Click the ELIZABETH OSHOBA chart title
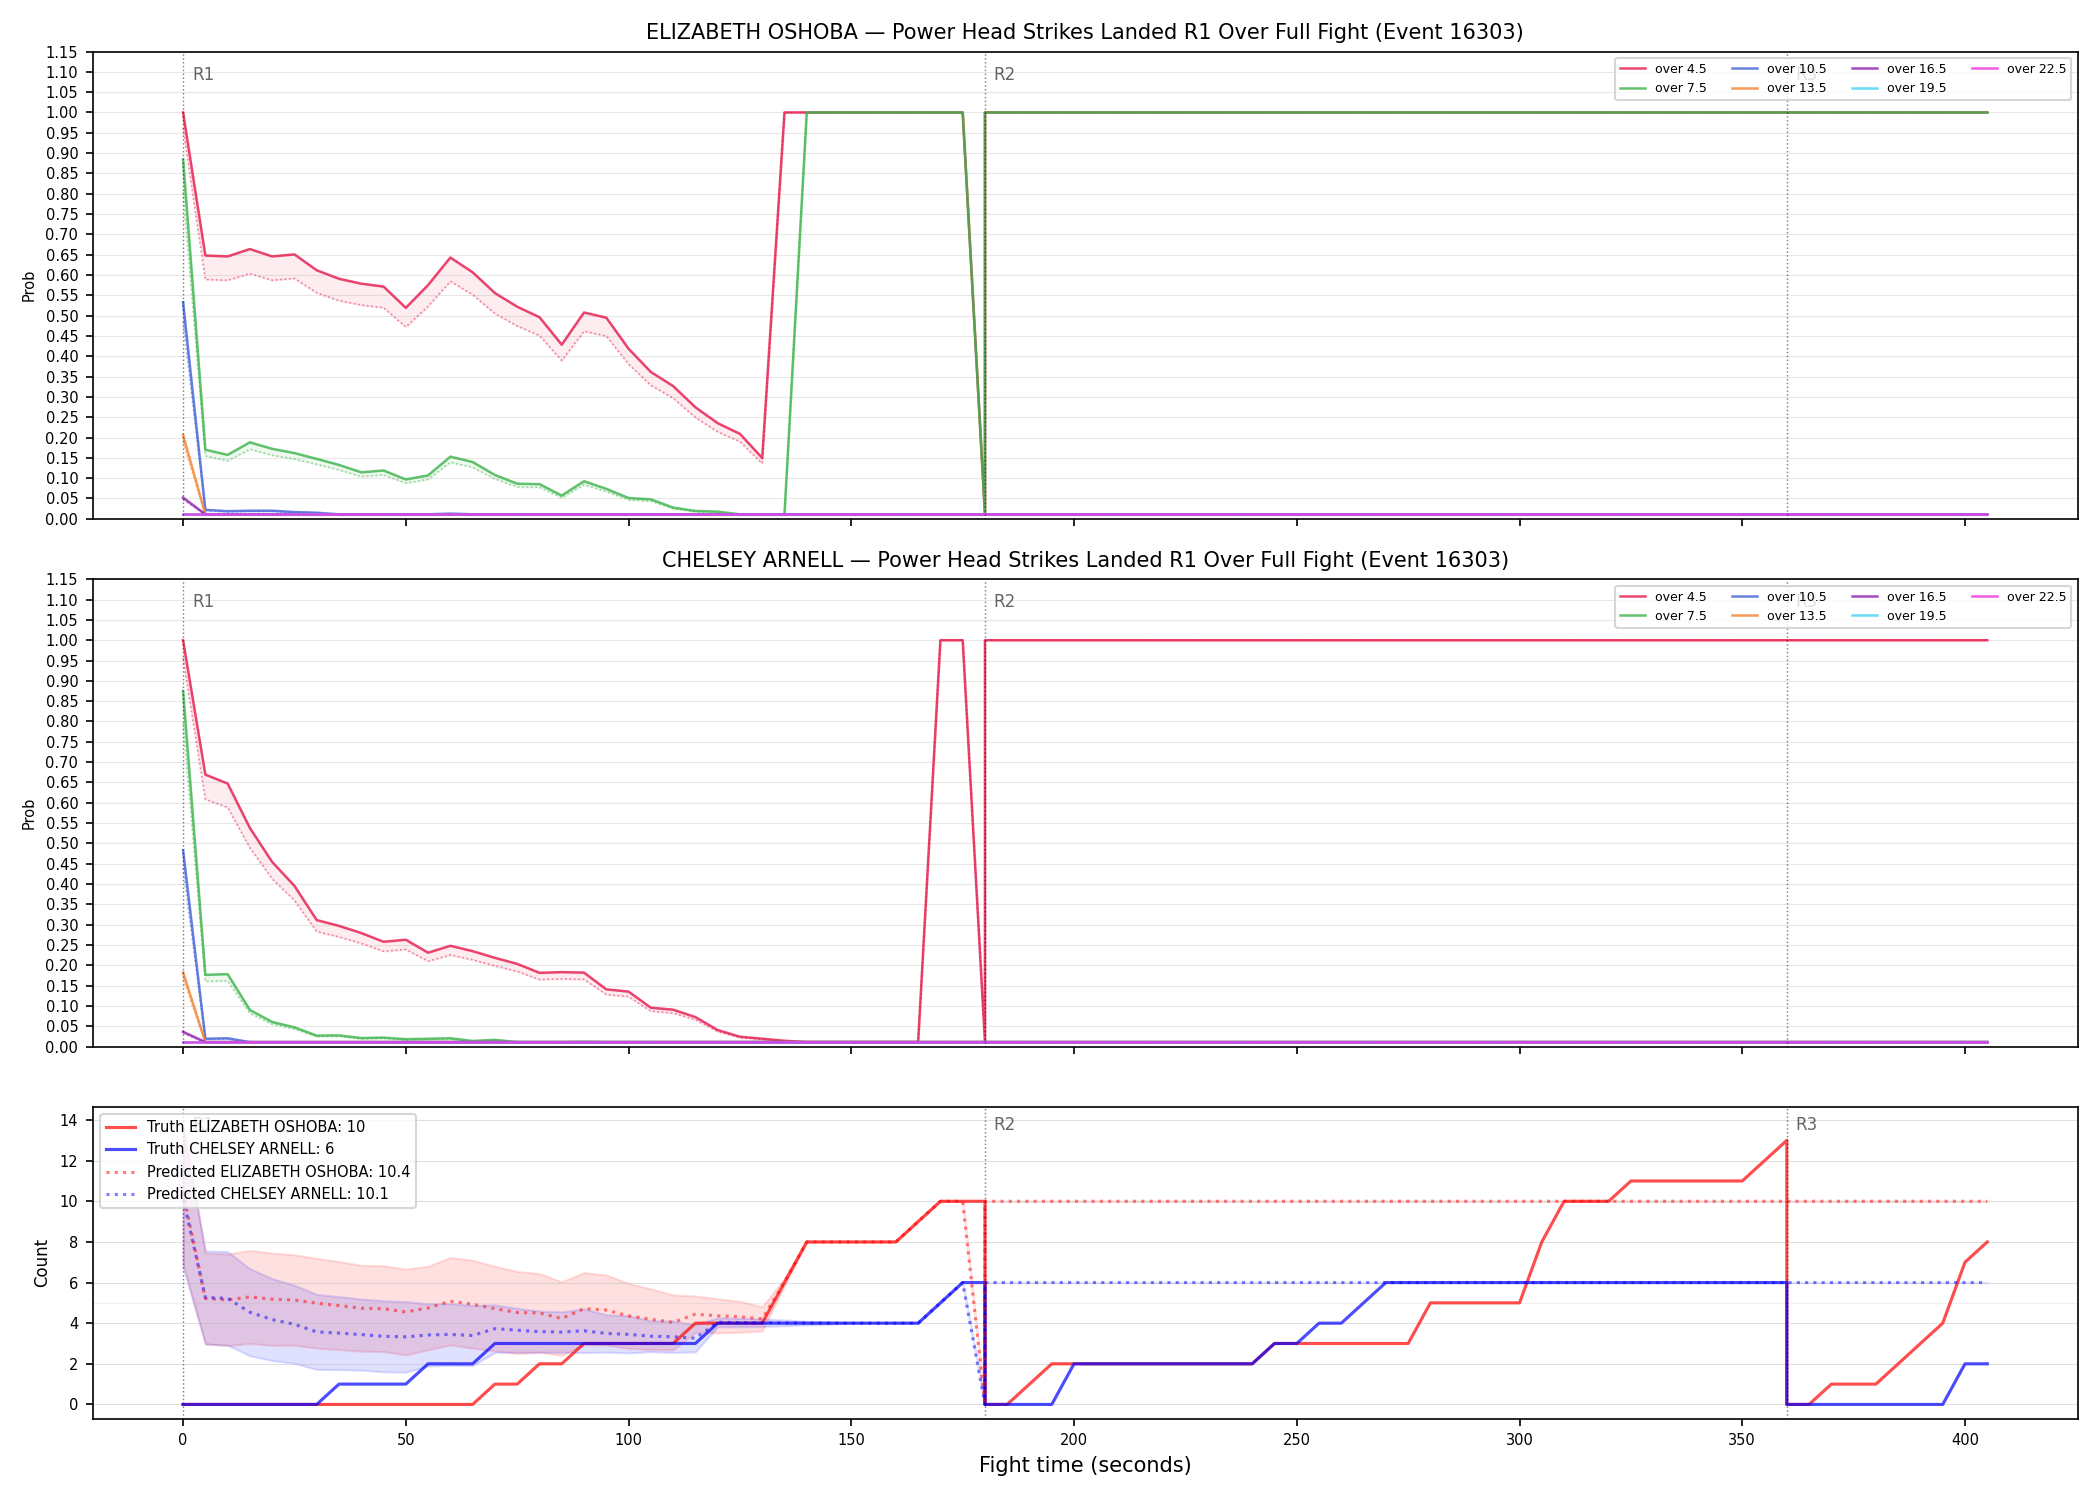The image size is (2100, 1500). (1084, 32)
